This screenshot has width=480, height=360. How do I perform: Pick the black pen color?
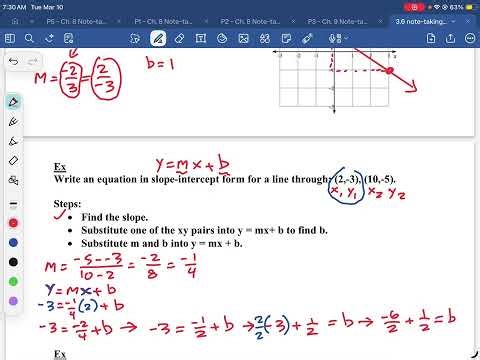pos(13,262)
